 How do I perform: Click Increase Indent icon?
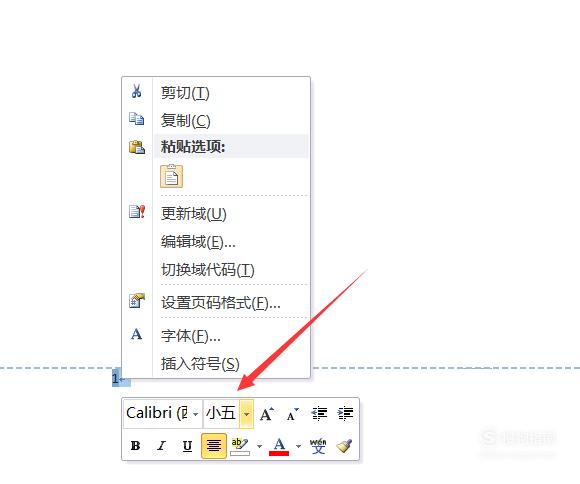click(x=345, y=414)
